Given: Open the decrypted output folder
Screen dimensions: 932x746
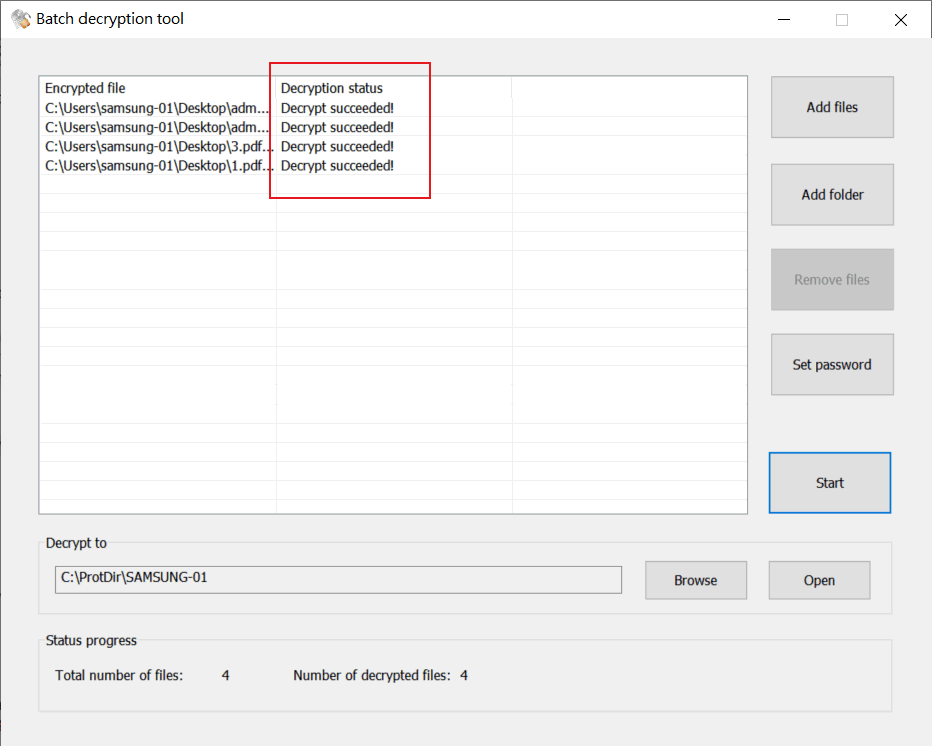Looking at the screenshot, I should point(819,580).
